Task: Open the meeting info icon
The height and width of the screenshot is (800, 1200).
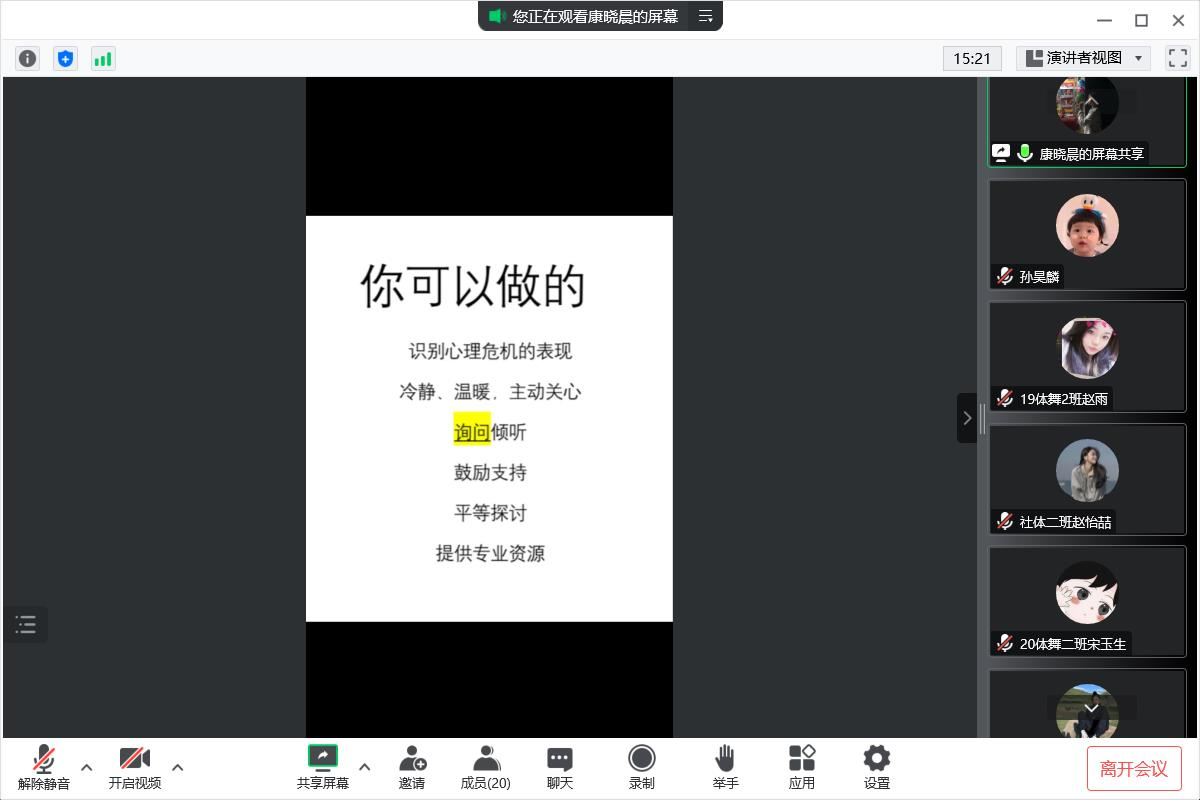Action: [x=27, y=59]
